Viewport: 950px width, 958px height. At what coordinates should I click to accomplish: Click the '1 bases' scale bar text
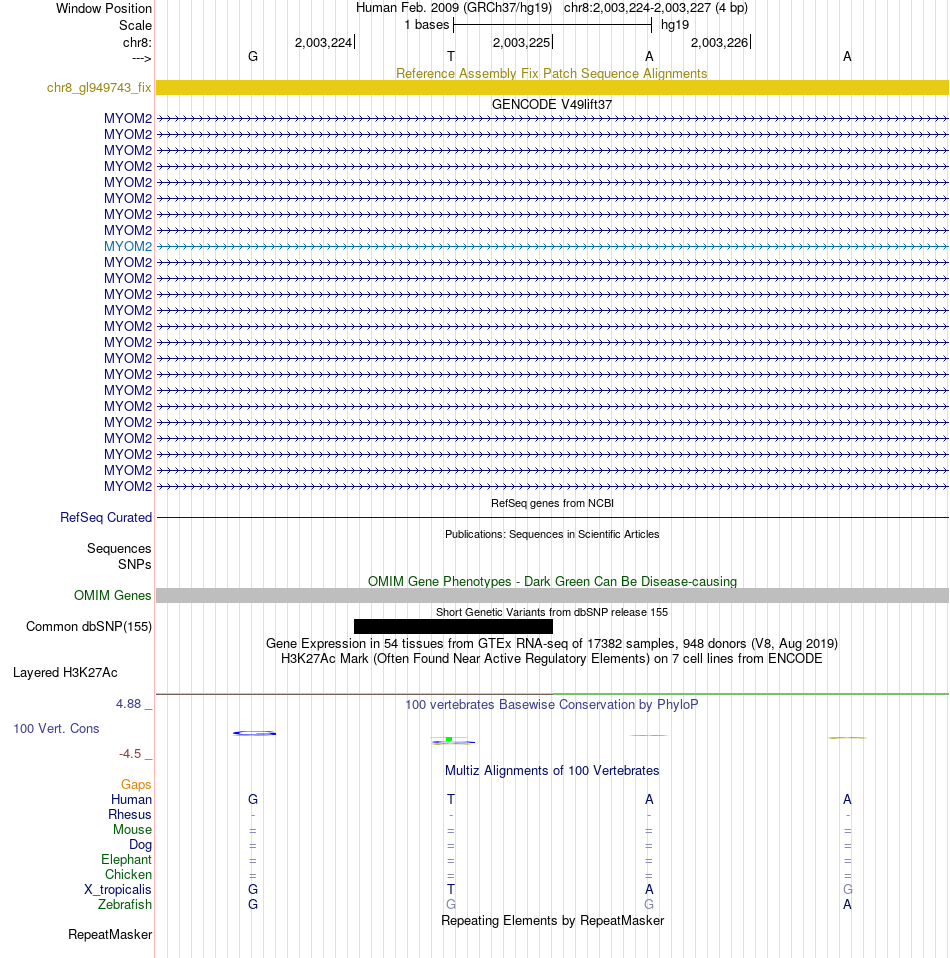[x=426, y=24]
